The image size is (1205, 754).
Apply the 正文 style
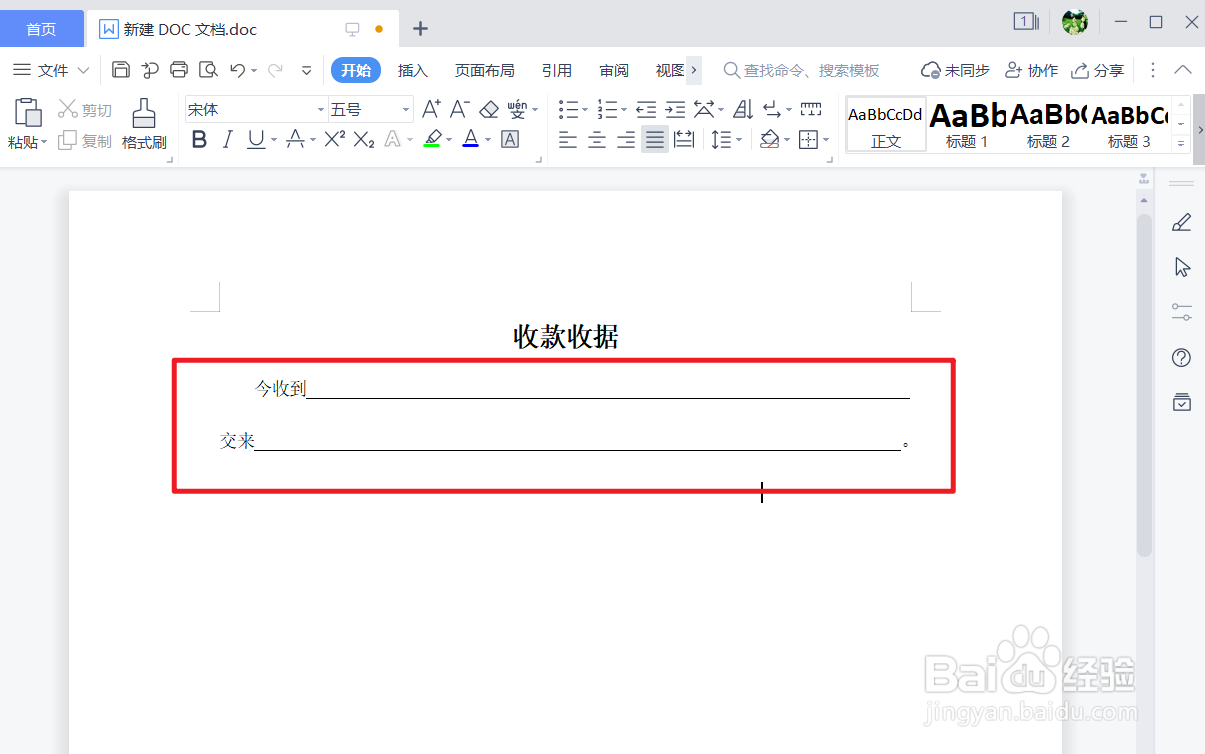click(x=886, y=124)
